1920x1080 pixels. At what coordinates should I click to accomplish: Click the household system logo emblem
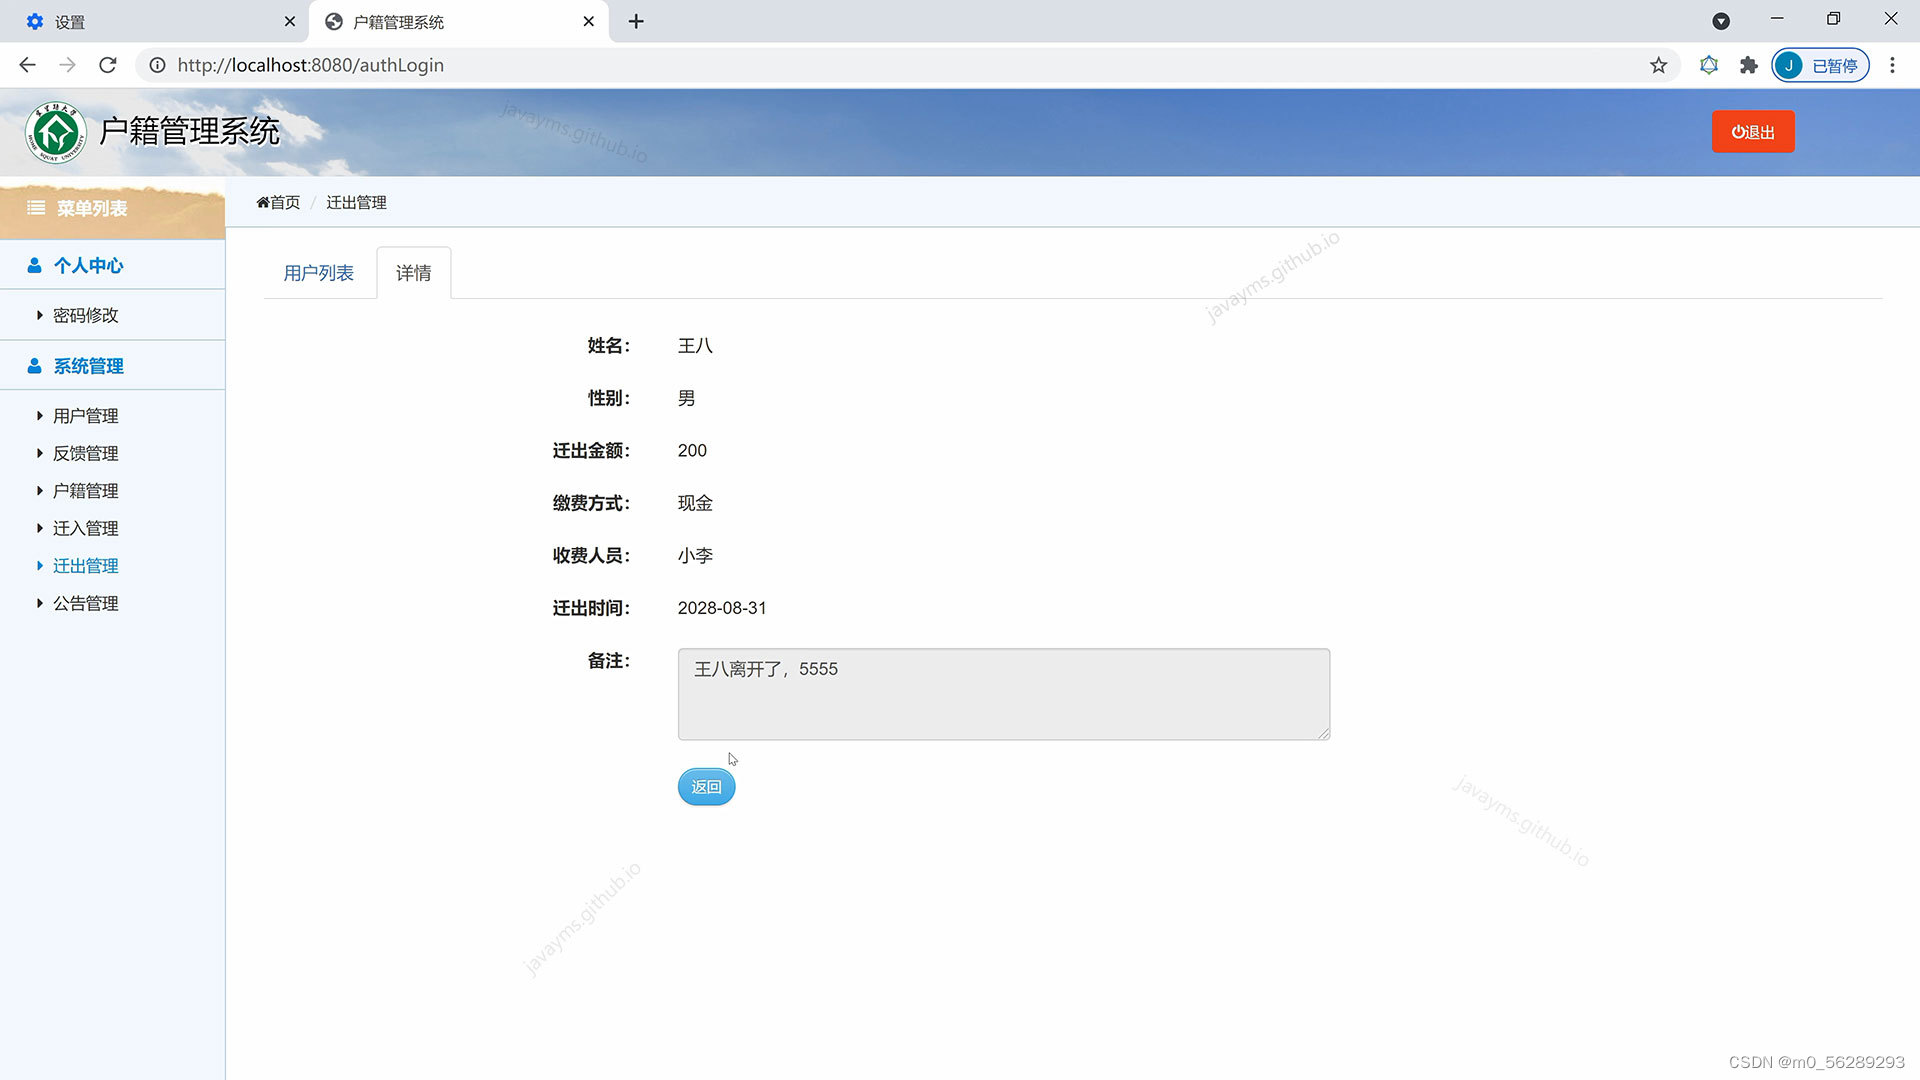coord(56,132)
